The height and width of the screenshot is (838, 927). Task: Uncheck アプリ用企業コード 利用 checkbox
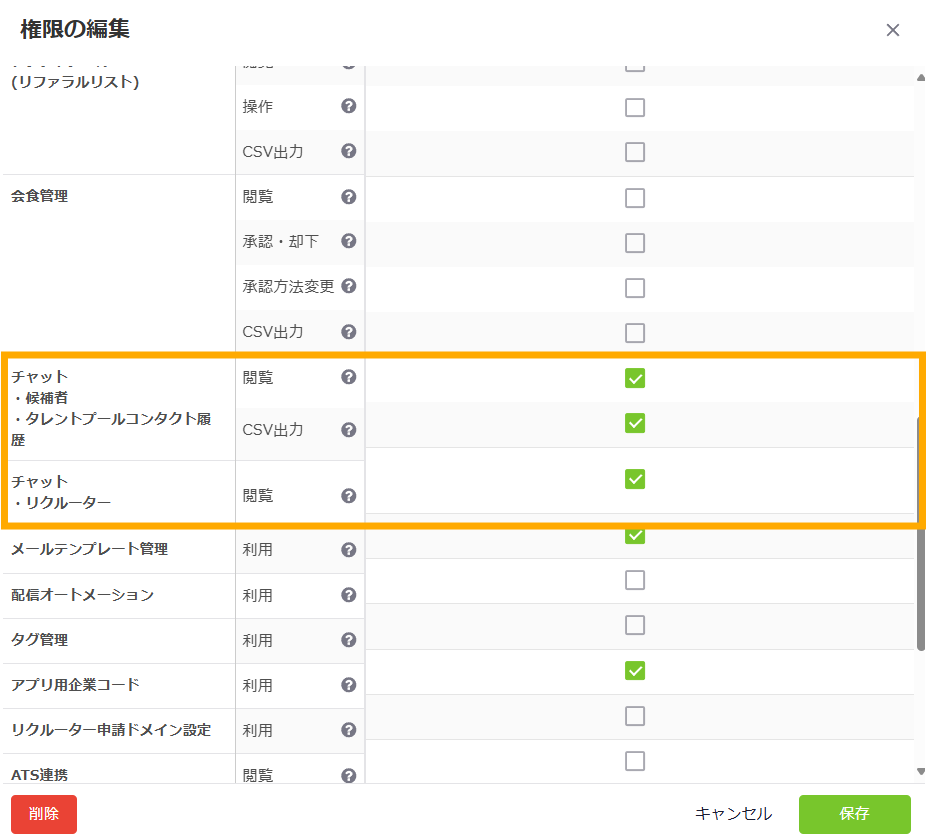tap(635, 670)
